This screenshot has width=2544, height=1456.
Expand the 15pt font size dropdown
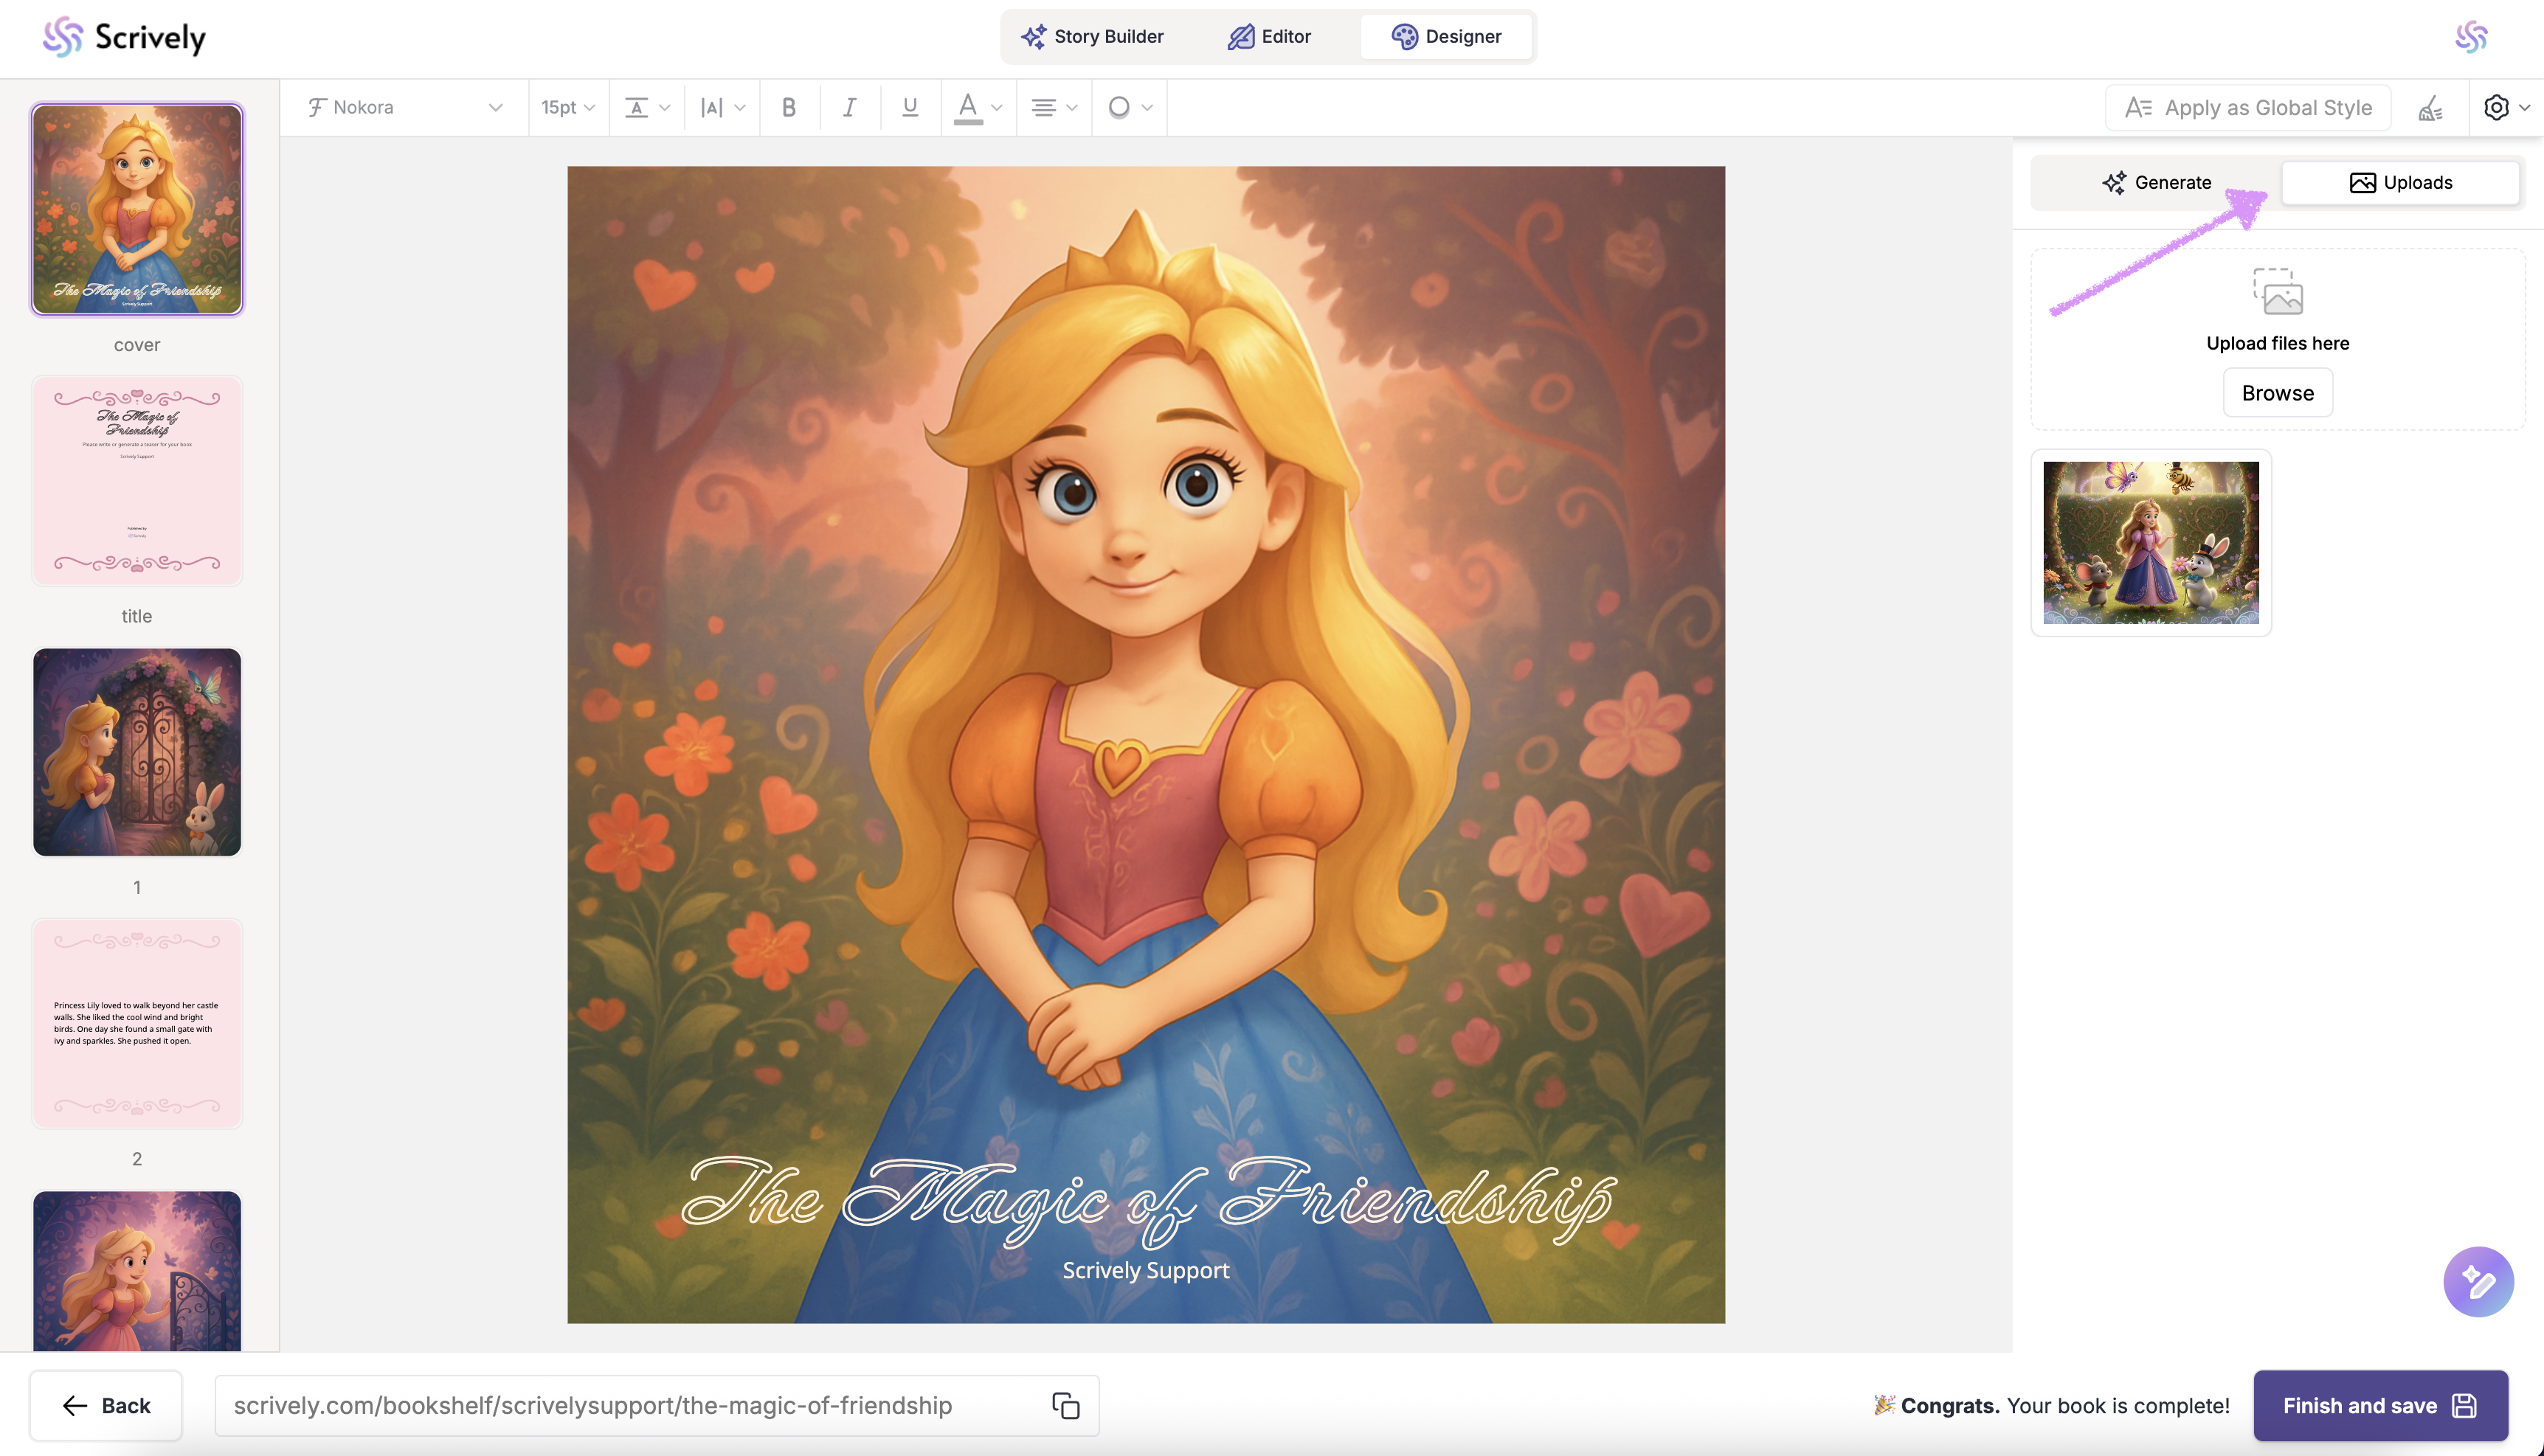click(567, 107)
